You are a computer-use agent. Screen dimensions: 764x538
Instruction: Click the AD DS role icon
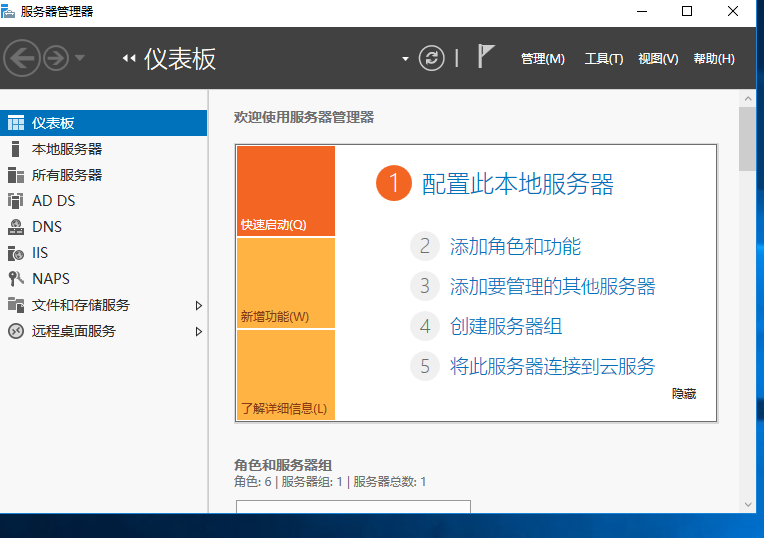(16, 201)
